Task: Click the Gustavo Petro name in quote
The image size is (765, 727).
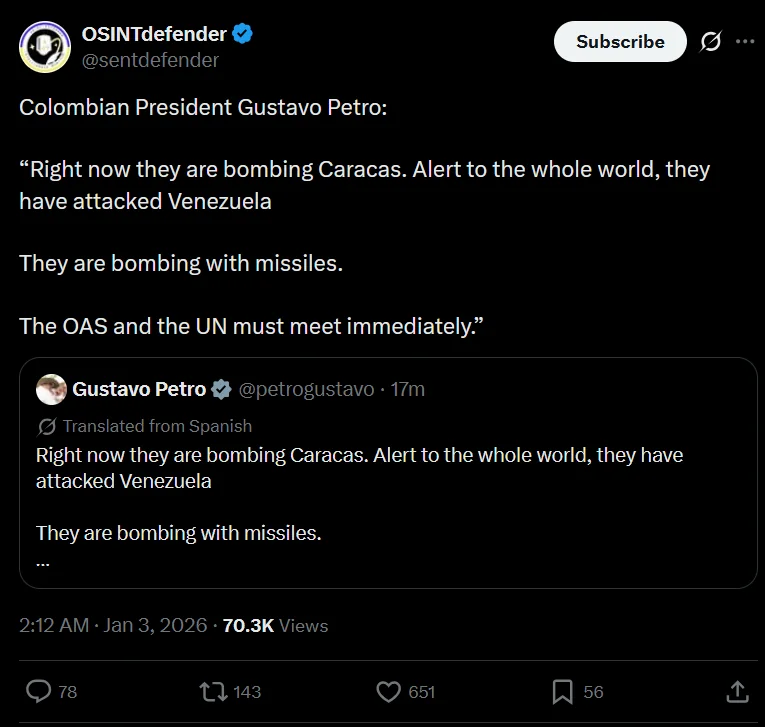Action: tap(139, 389)
